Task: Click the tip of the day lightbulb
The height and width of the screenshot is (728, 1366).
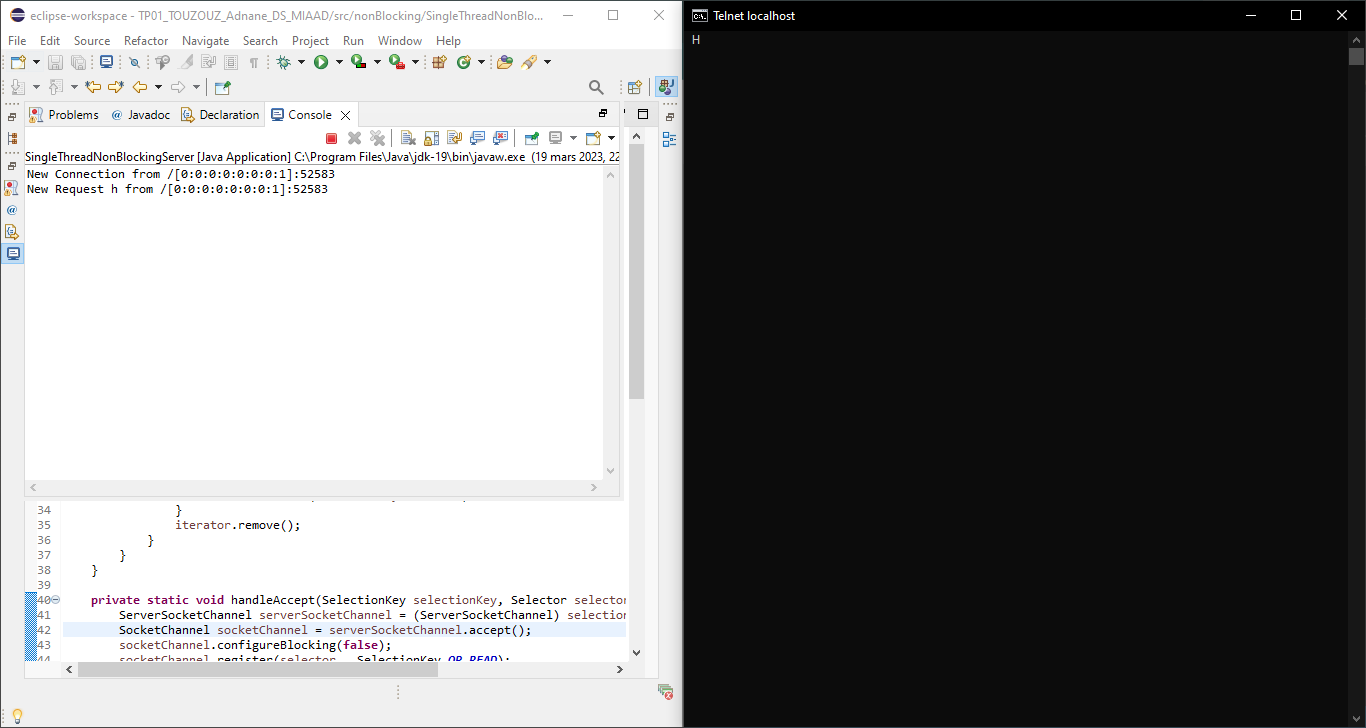Action: pyautogui.click(x=17, y=716)
